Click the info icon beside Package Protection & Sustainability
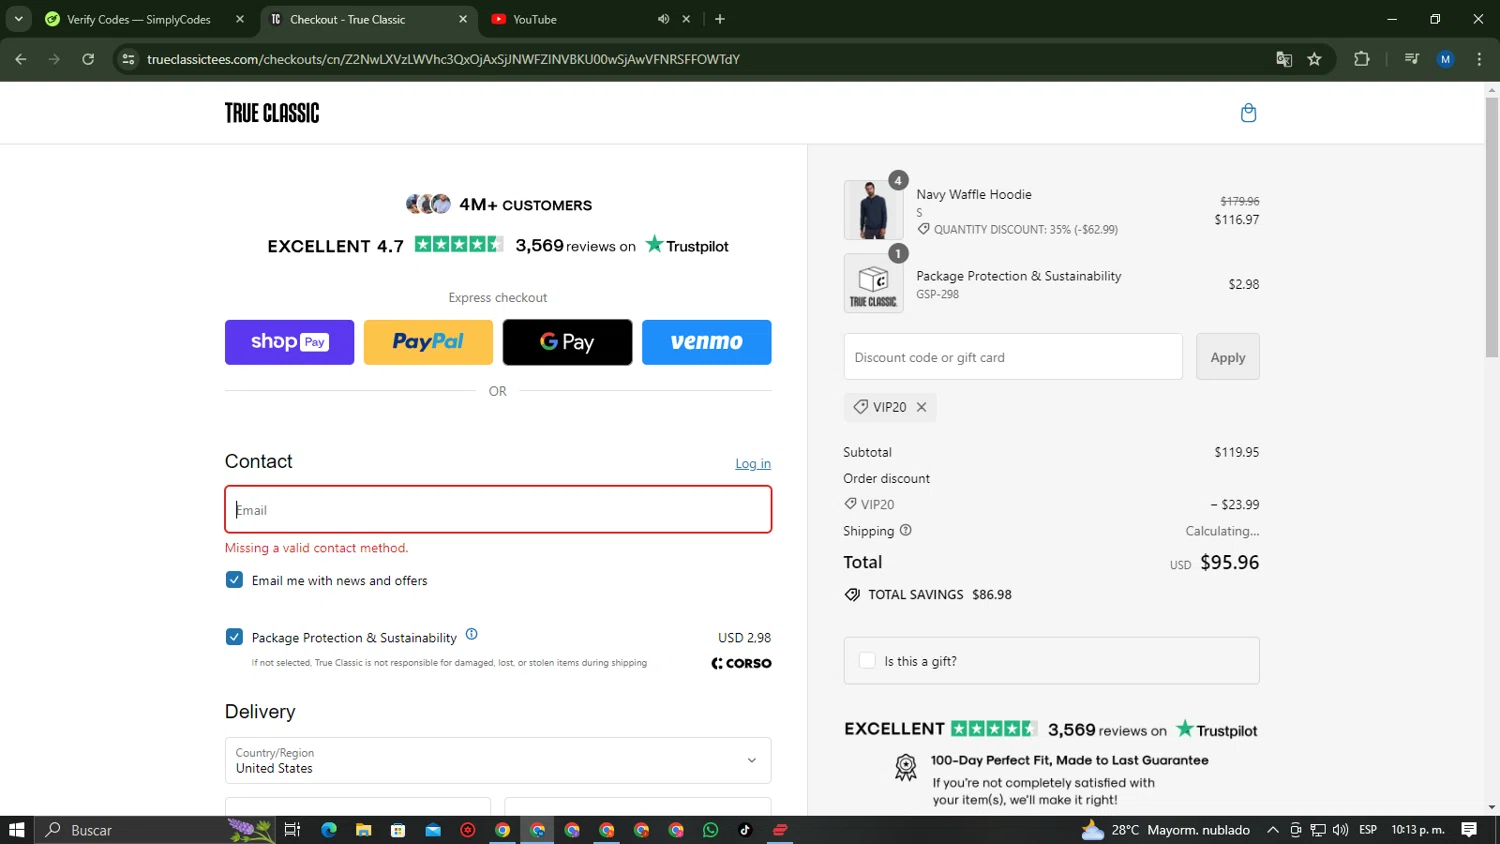This screenshot has width=1500, height=844. coord(472,634)
